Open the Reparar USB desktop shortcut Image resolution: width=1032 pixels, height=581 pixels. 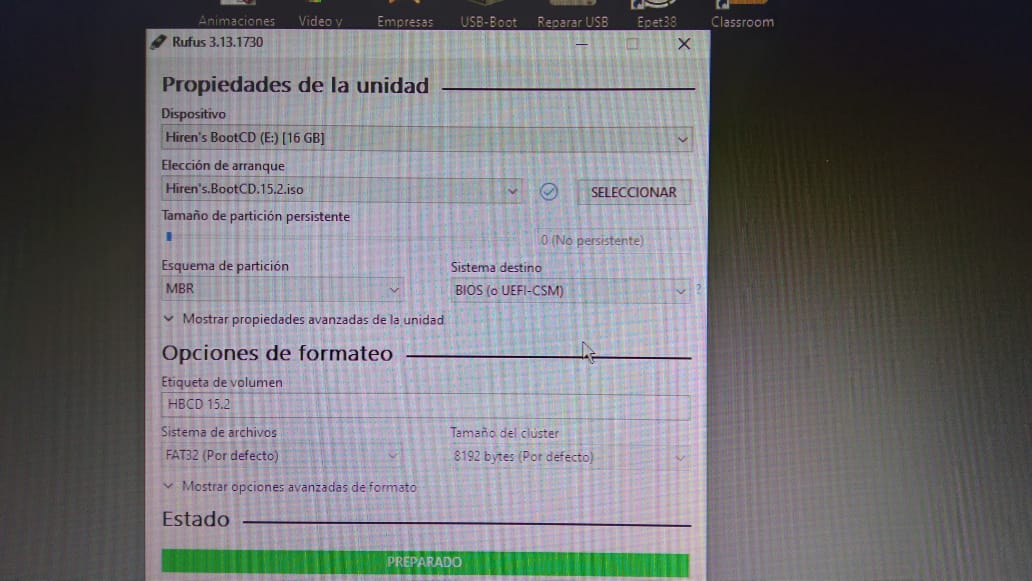coord(573,15)
